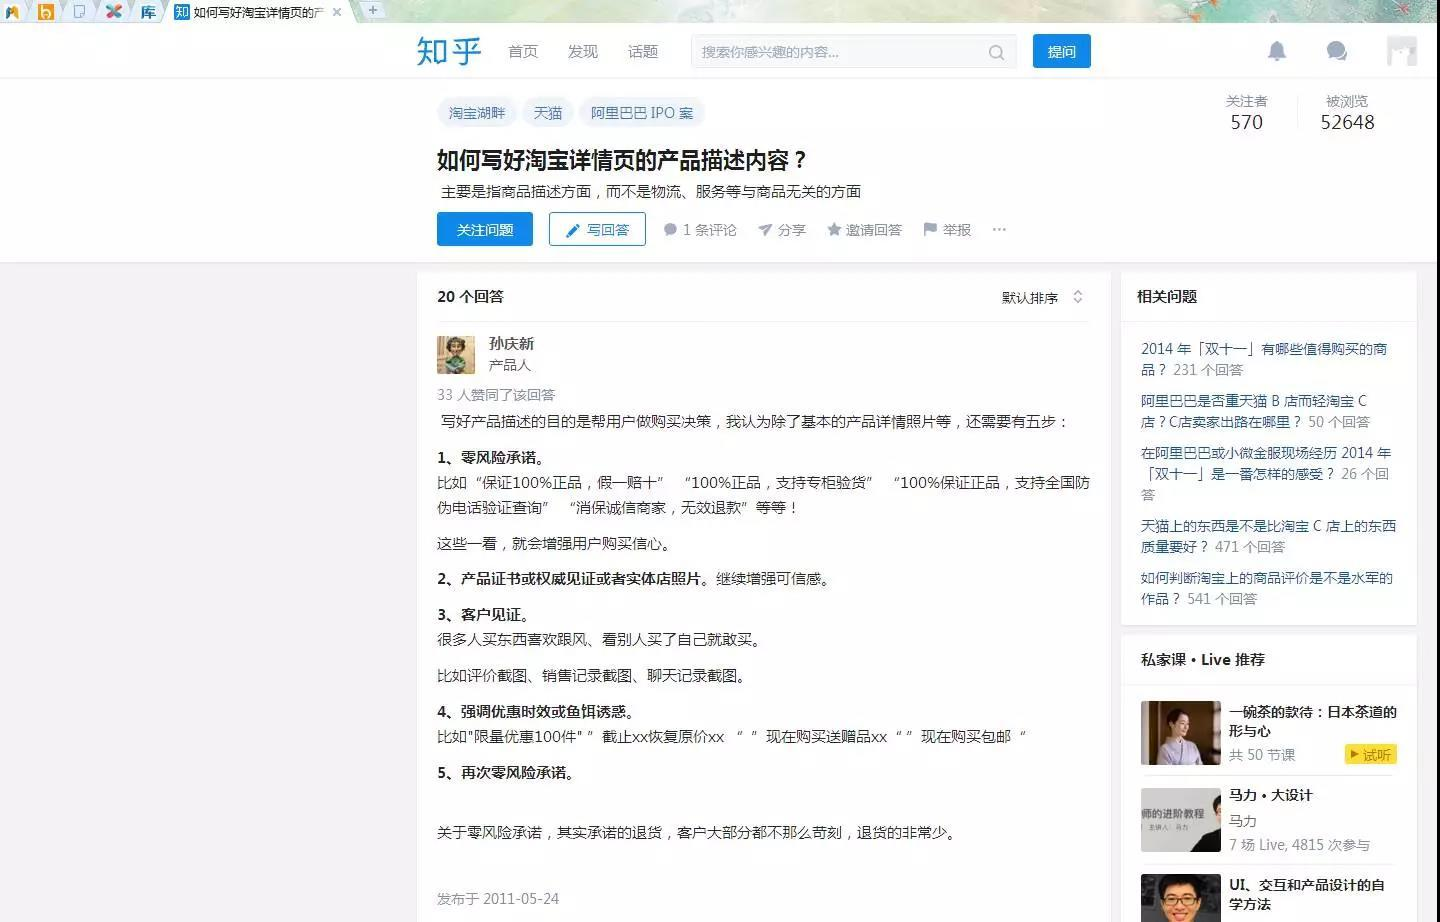1440x922 pixels.
Task: Click the author tagline 产品人
Action: point(510,365)
